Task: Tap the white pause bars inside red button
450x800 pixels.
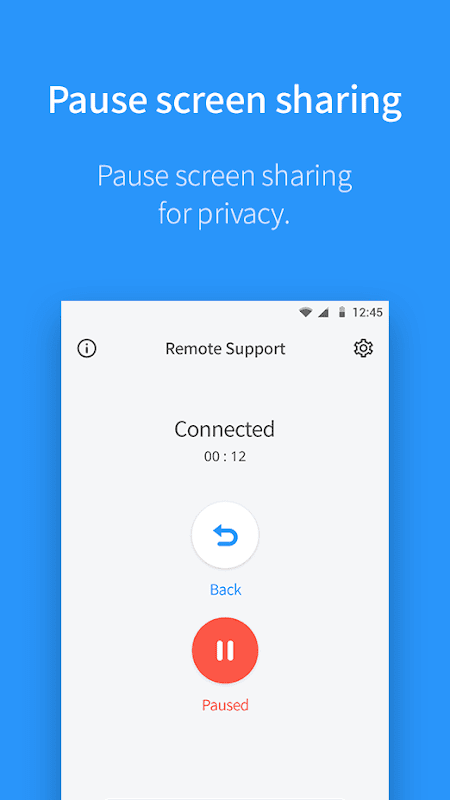Action: click(x=225, y=650)
